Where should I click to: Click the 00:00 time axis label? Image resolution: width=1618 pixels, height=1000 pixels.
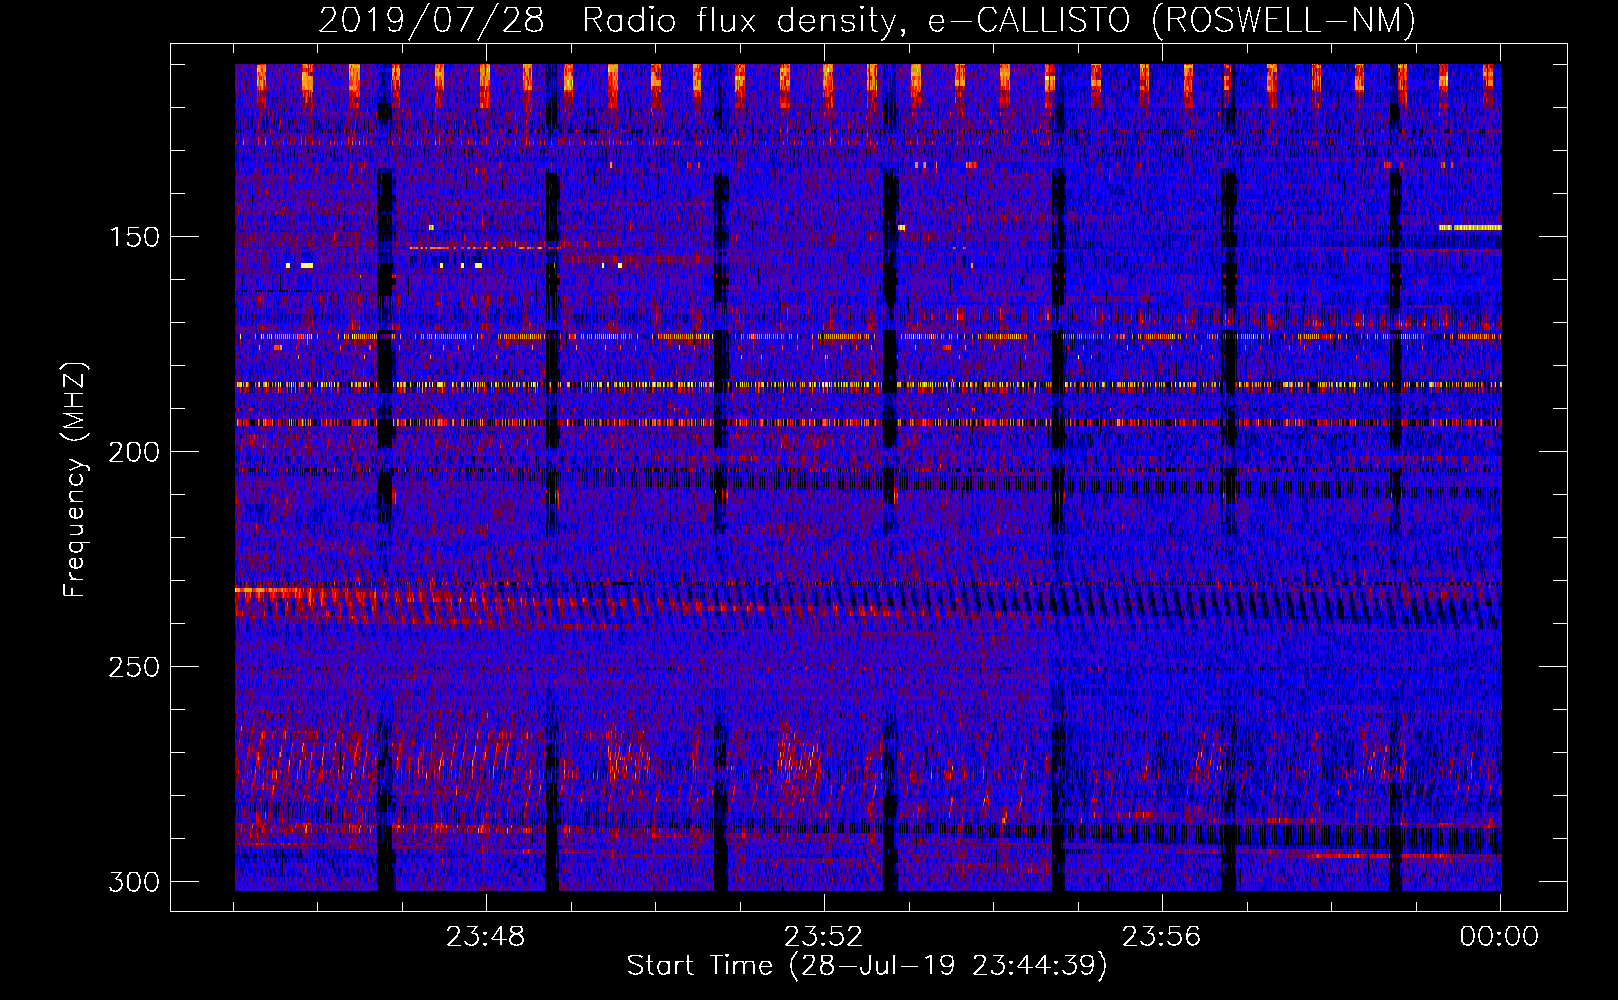coord(1499,937)
